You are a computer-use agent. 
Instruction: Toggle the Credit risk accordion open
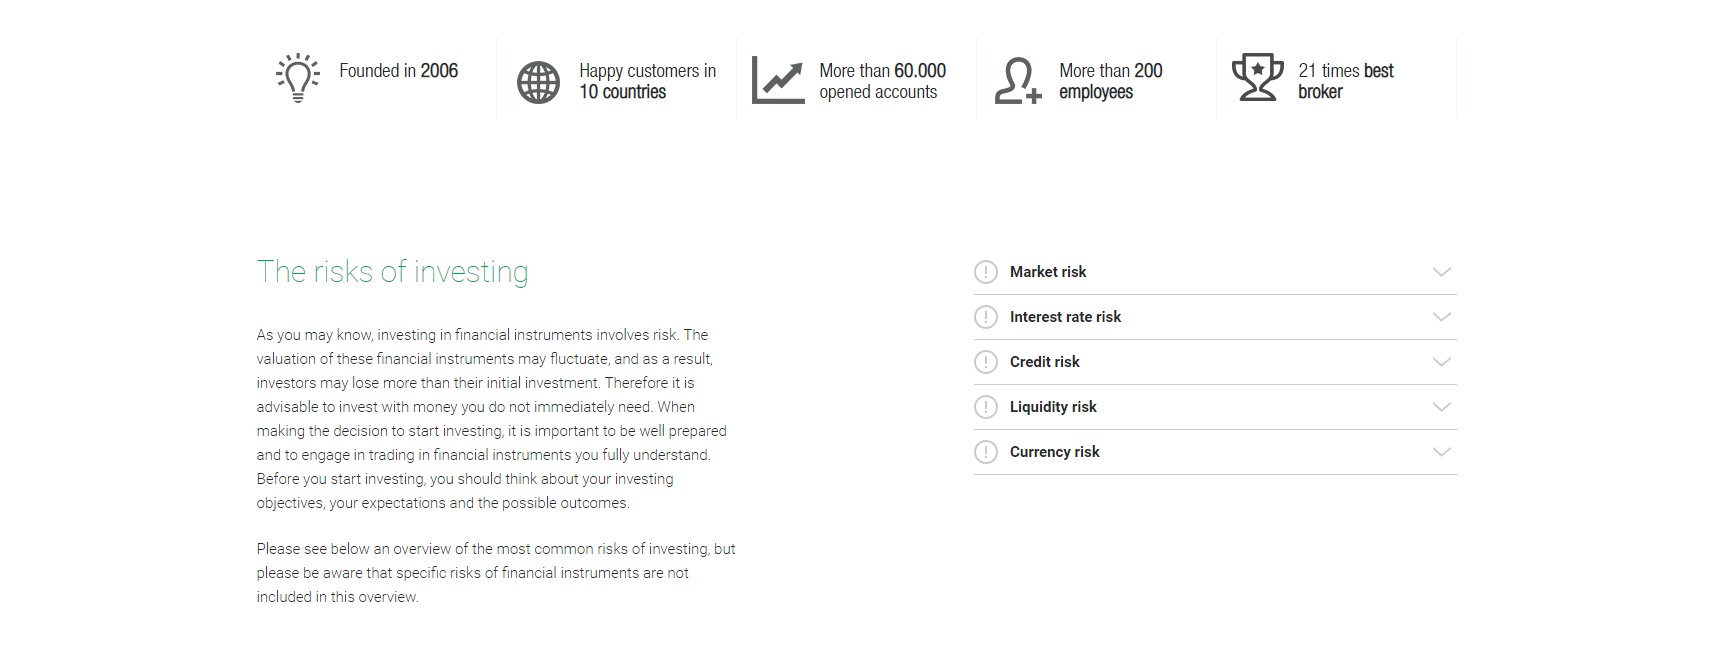click(1441, 362)
